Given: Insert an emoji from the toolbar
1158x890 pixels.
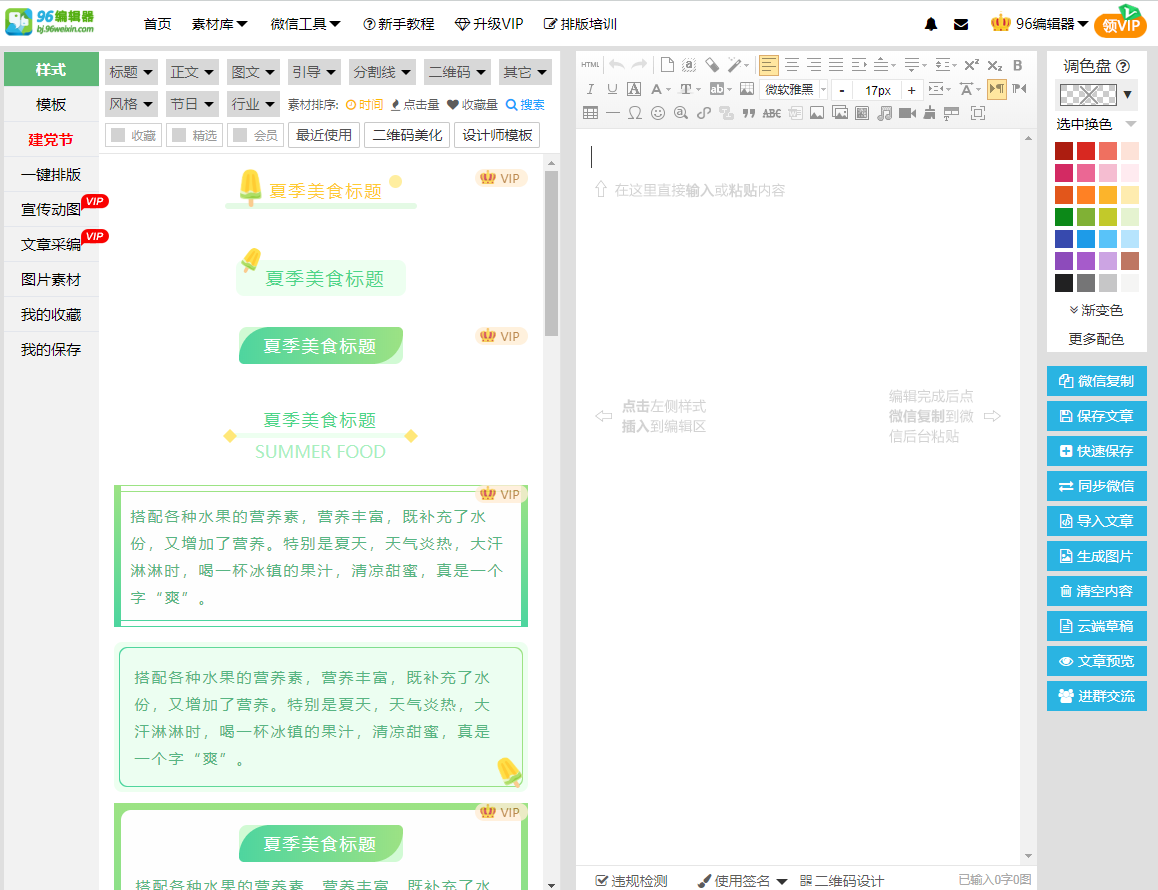Looking at the screenshot, I should pos(657,112).
